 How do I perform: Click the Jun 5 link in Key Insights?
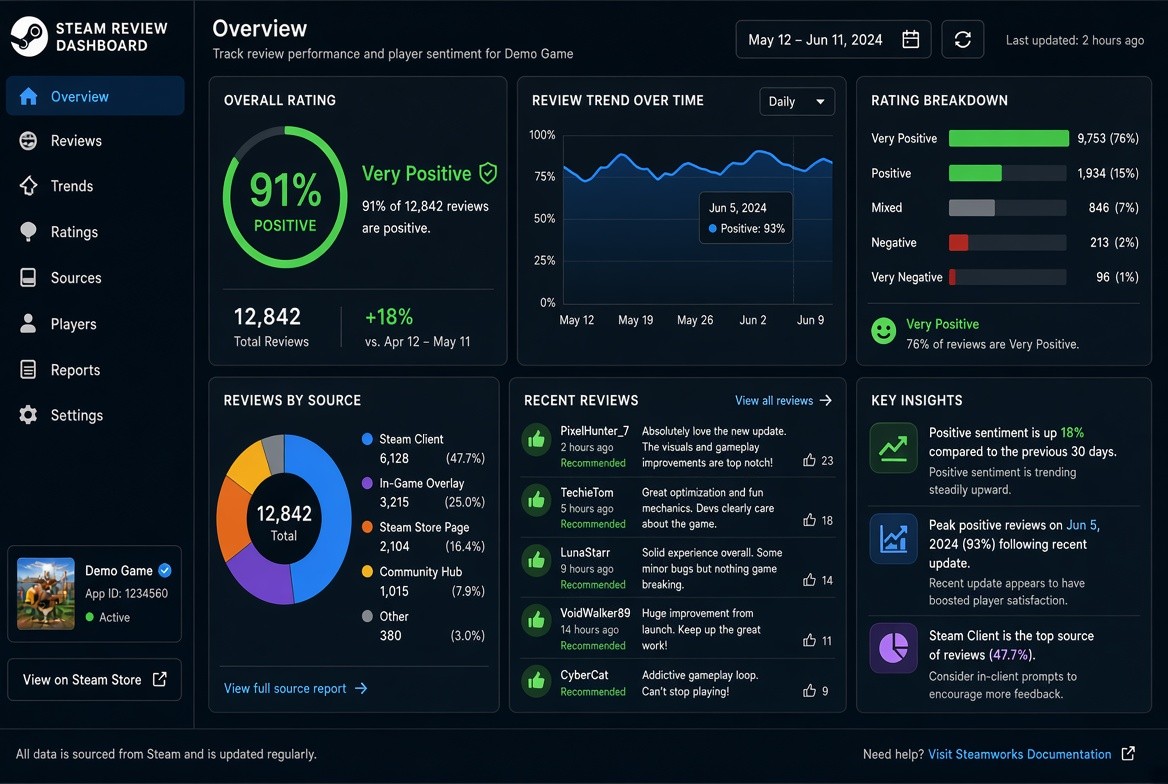tap(1083, 525)
